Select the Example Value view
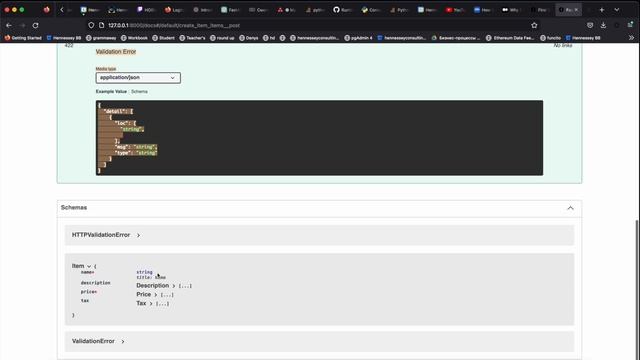 [x=111, y=91]
